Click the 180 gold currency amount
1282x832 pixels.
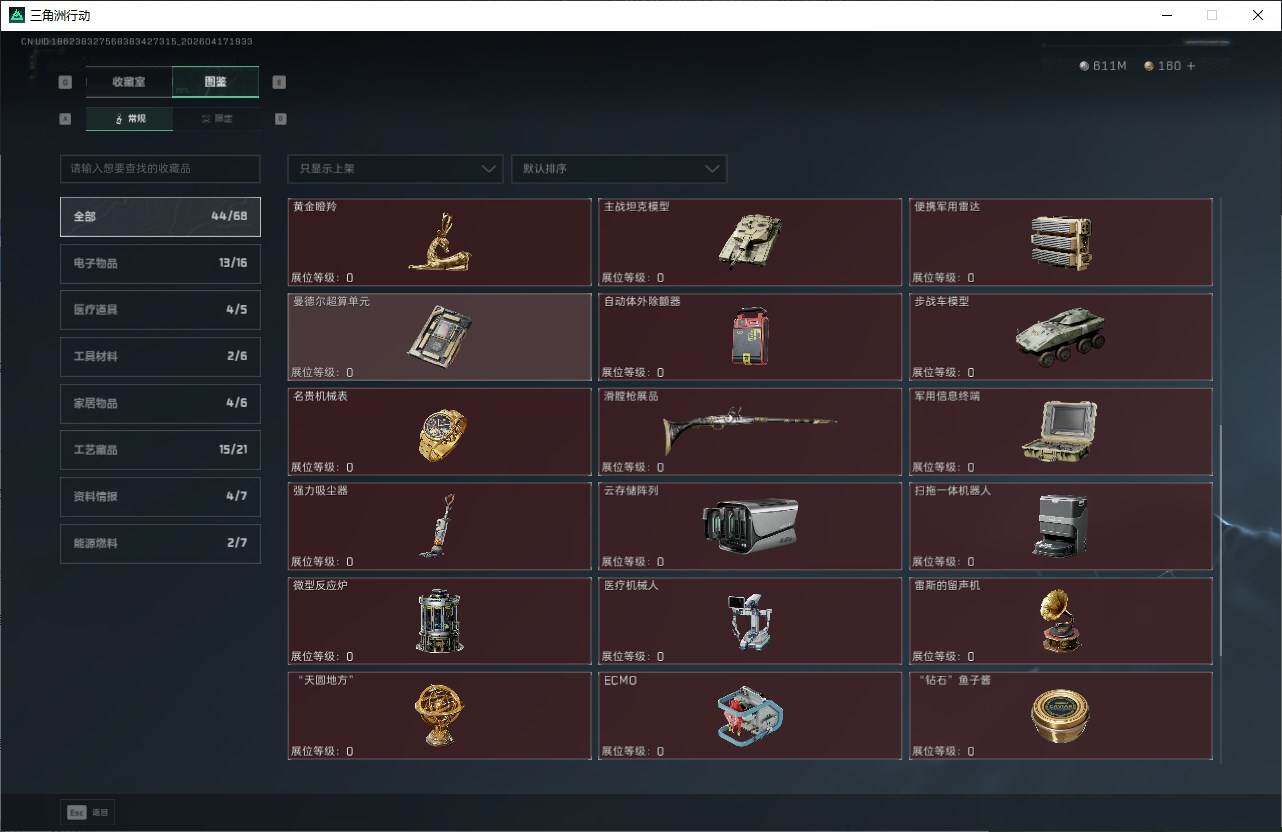click(x=1169, y=66)
